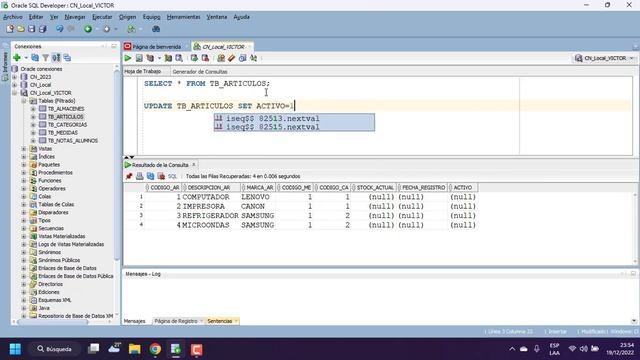640x360 pixels.
Task: Switch to the Generador de Consultas tab
Action: 200,71
